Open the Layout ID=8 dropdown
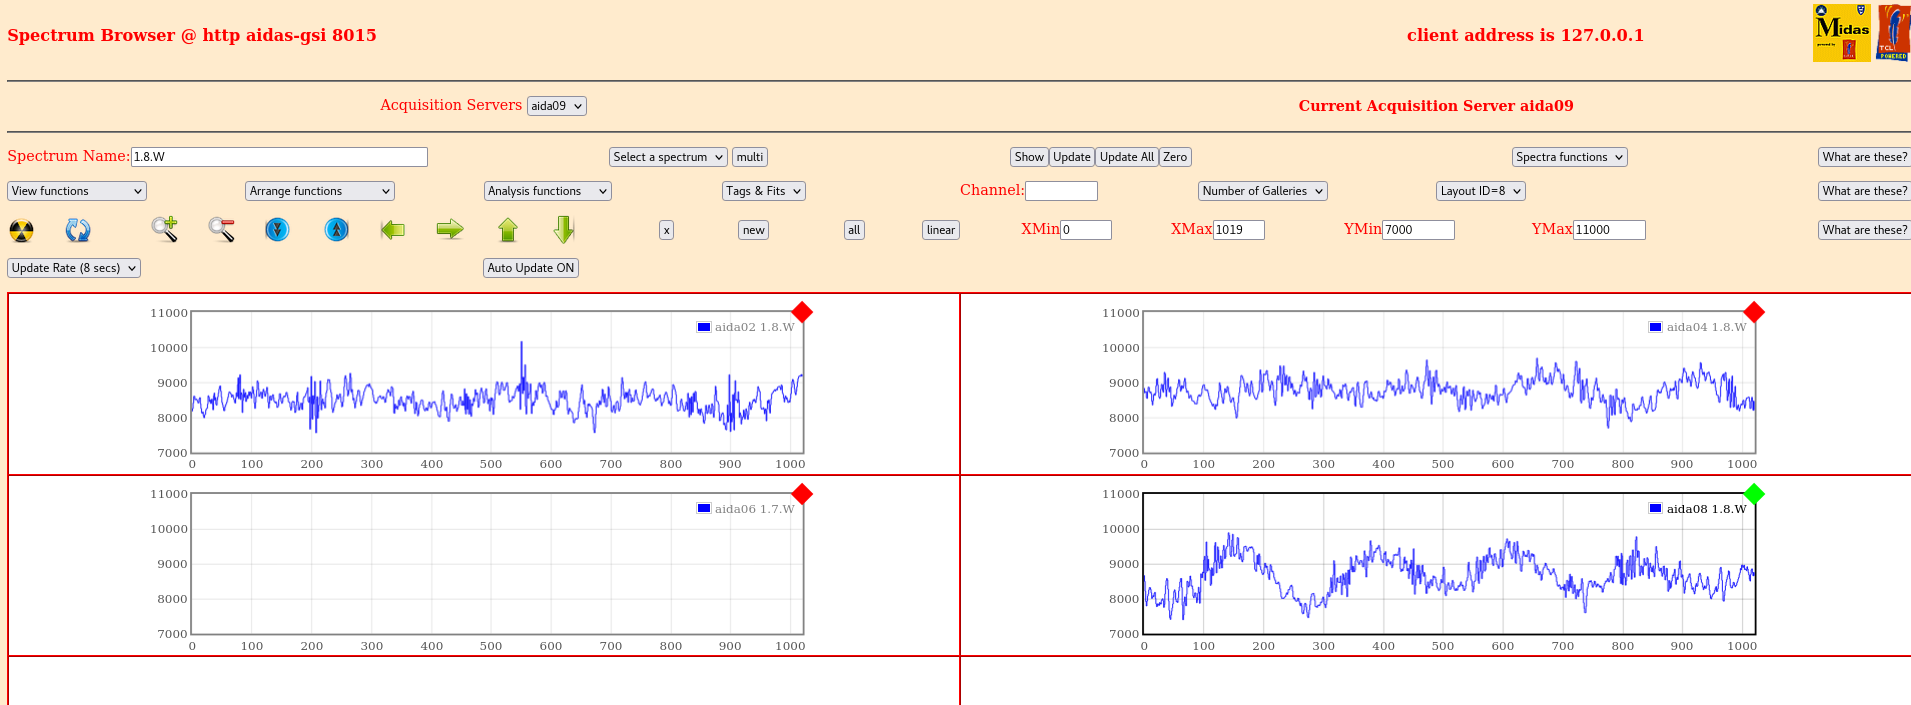 [x=1481, y=191]
